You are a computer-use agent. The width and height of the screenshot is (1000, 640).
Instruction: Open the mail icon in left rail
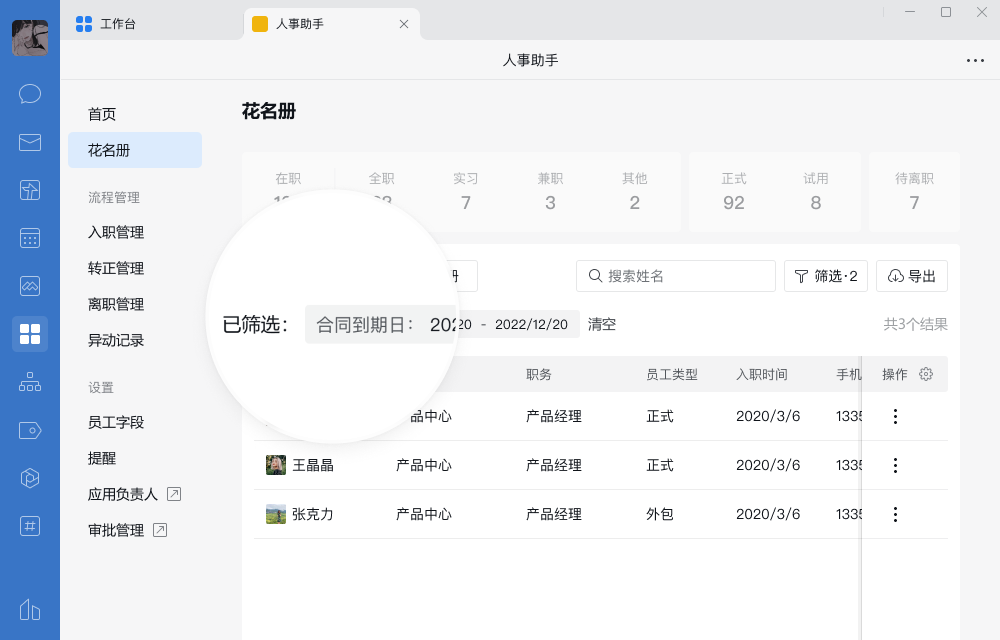tap(30, 142)
